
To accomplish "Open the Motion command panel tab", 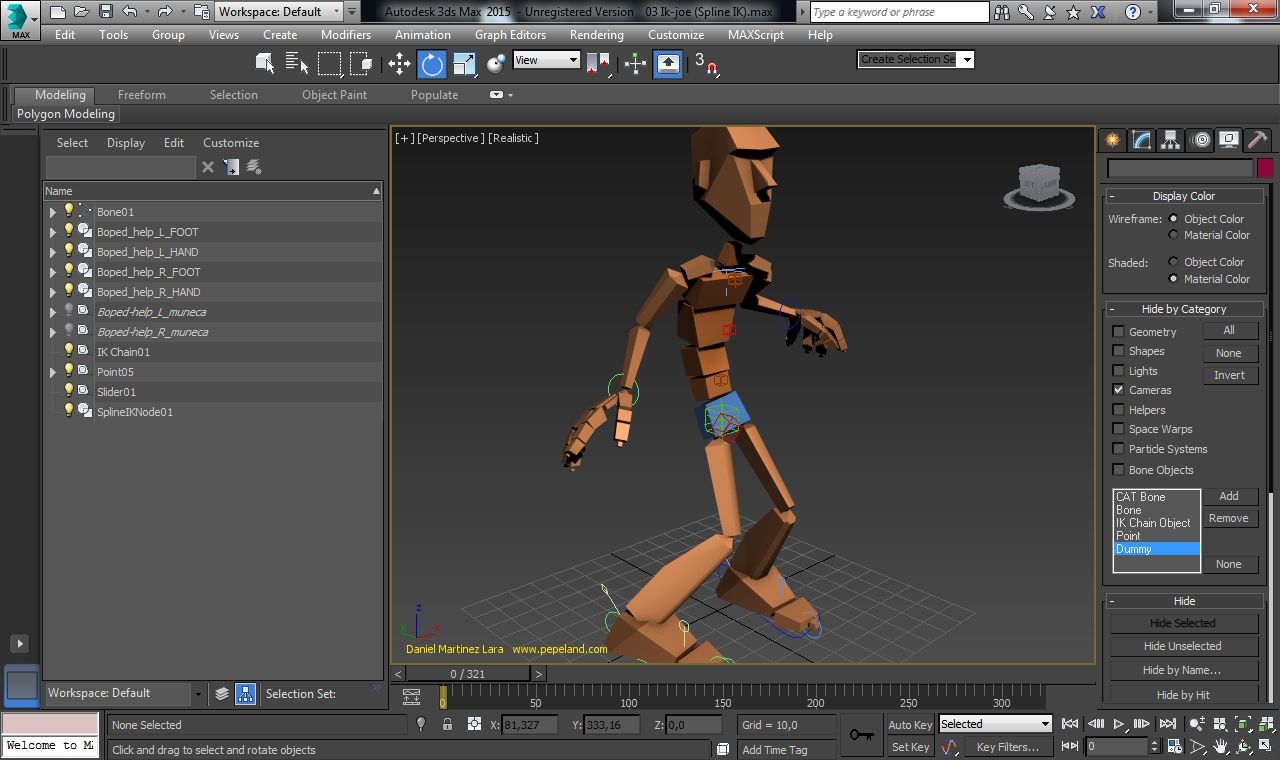I will point(1200,140).
